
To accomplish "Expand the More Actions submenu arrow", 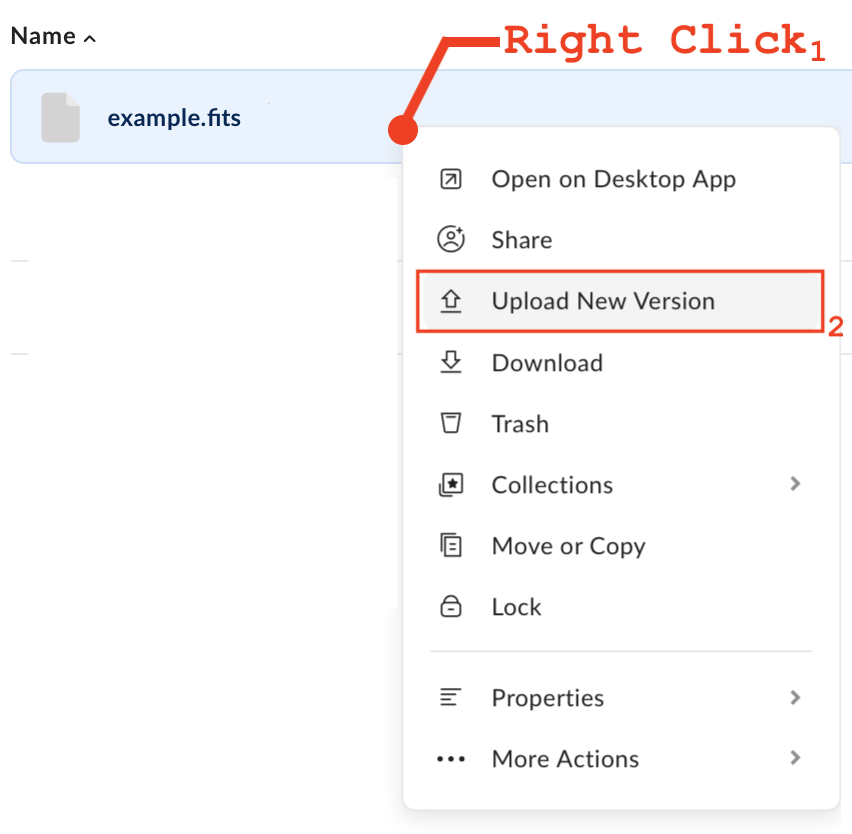I will [x=795, y=758].
